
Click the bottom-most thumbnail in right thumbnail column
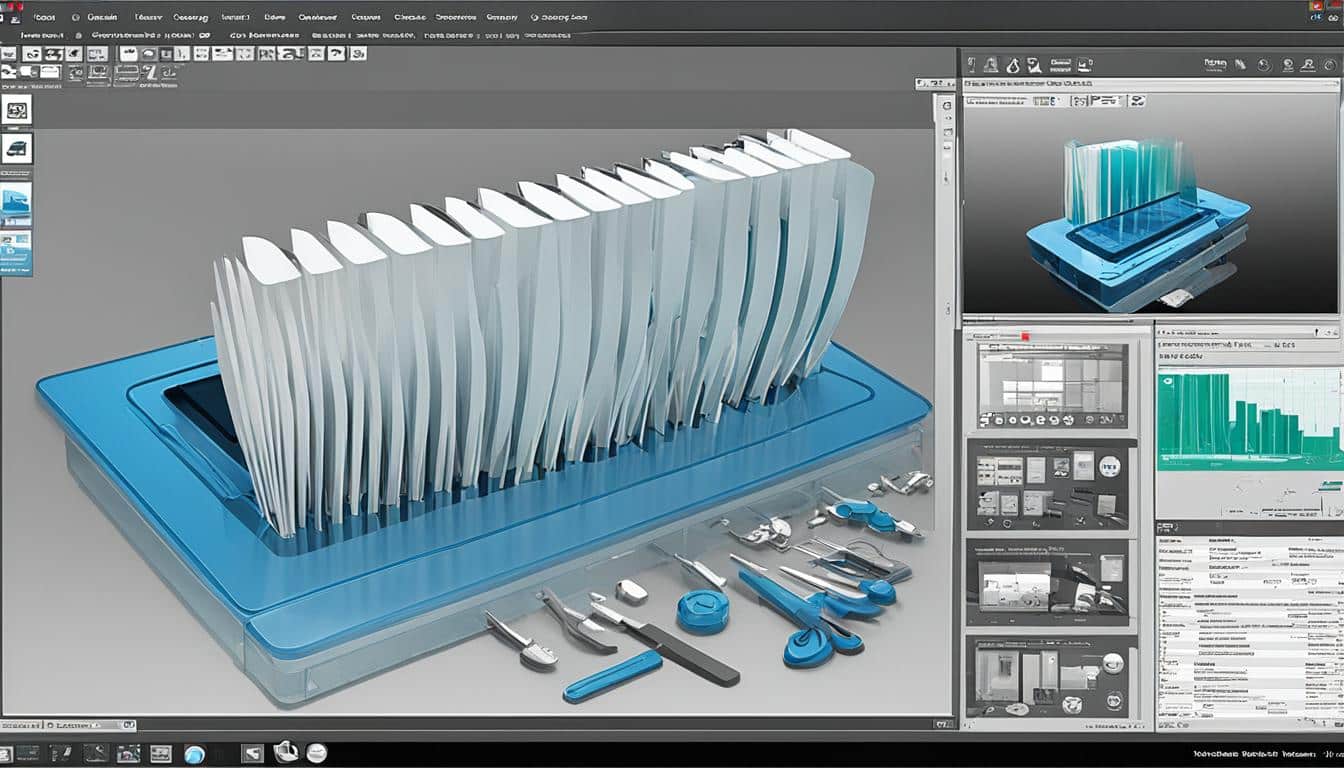pyautogui.click(x=1050, y=677)
